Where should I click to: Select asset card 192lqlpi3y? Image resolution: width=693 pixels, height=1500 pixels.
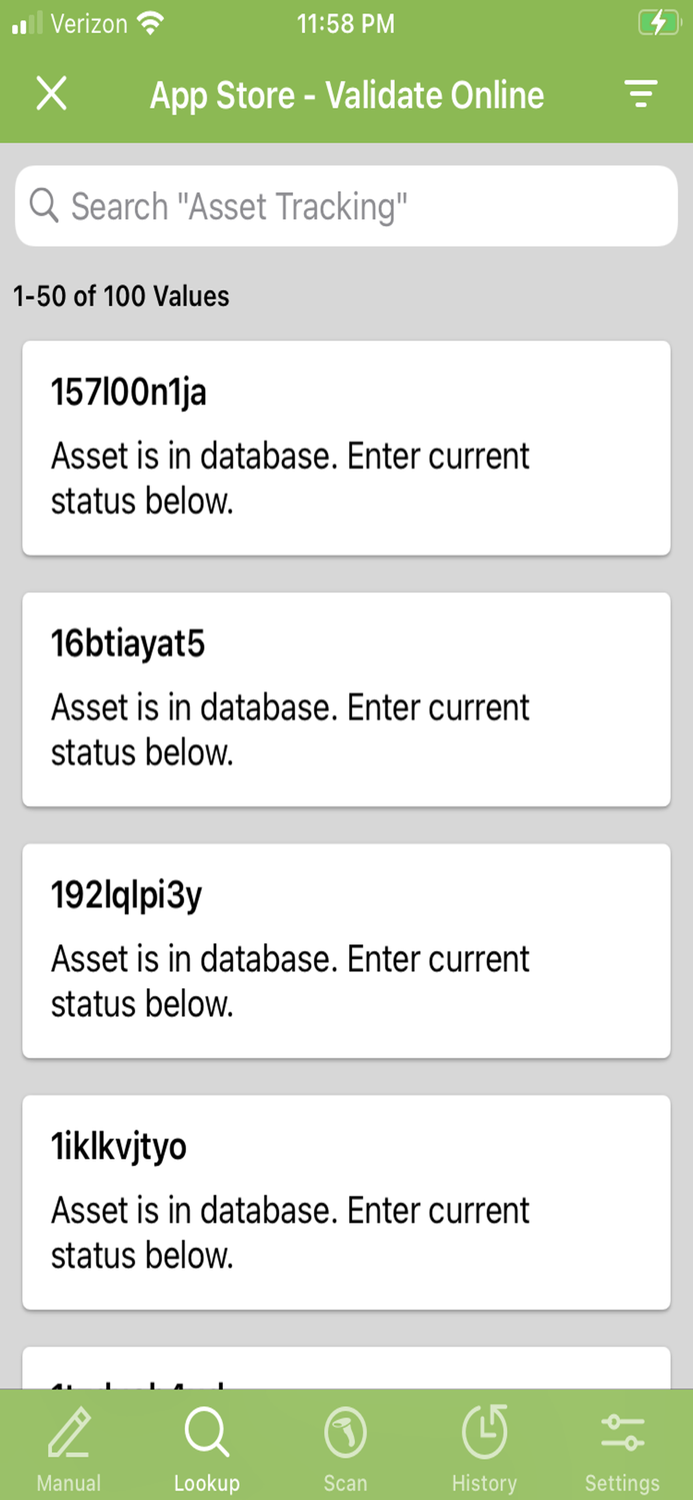click(x=346, y=950)
